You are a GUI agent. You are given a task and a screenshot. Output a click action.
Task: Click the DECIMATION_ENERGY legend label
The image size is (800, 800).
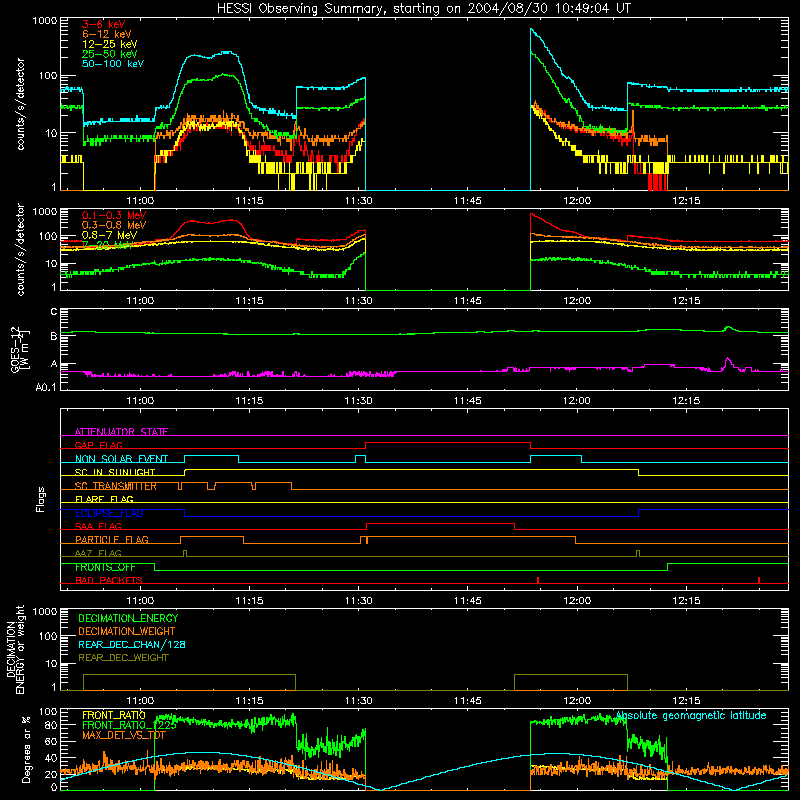tap(128, 618)
